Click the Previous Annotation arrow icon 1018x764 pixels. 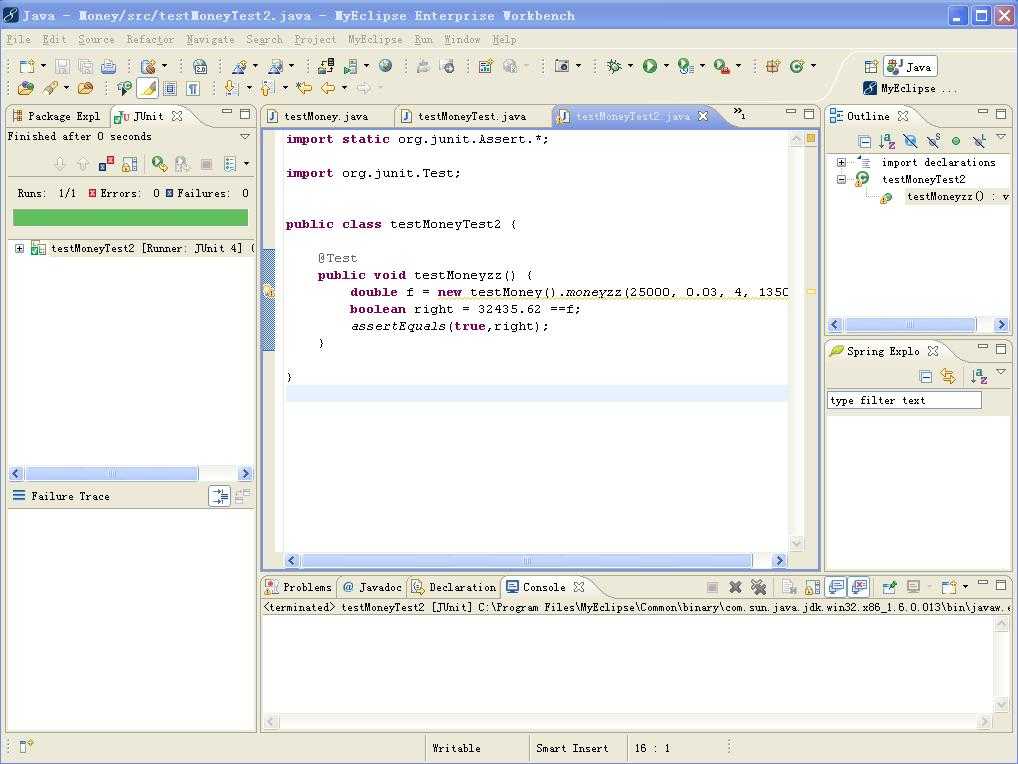[x=267, y=88]
